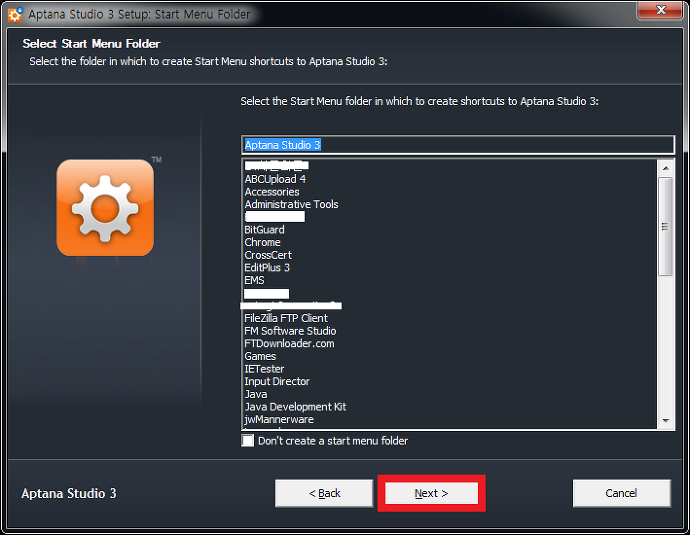Go back with the Back button

(x=324, y=493)
